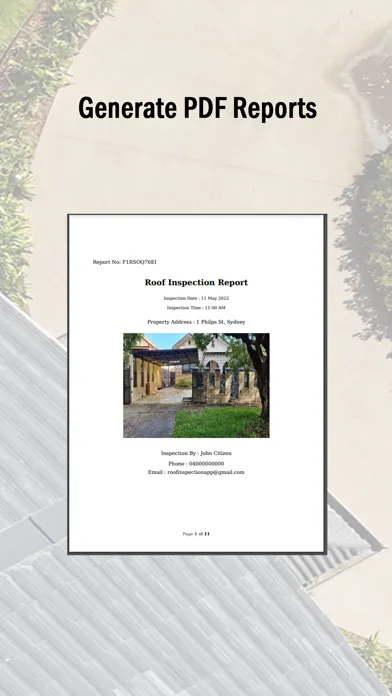Click the 'Page 1 of 11' footer
This screenshot has height=696, width=392.
[x=196, y=534]
